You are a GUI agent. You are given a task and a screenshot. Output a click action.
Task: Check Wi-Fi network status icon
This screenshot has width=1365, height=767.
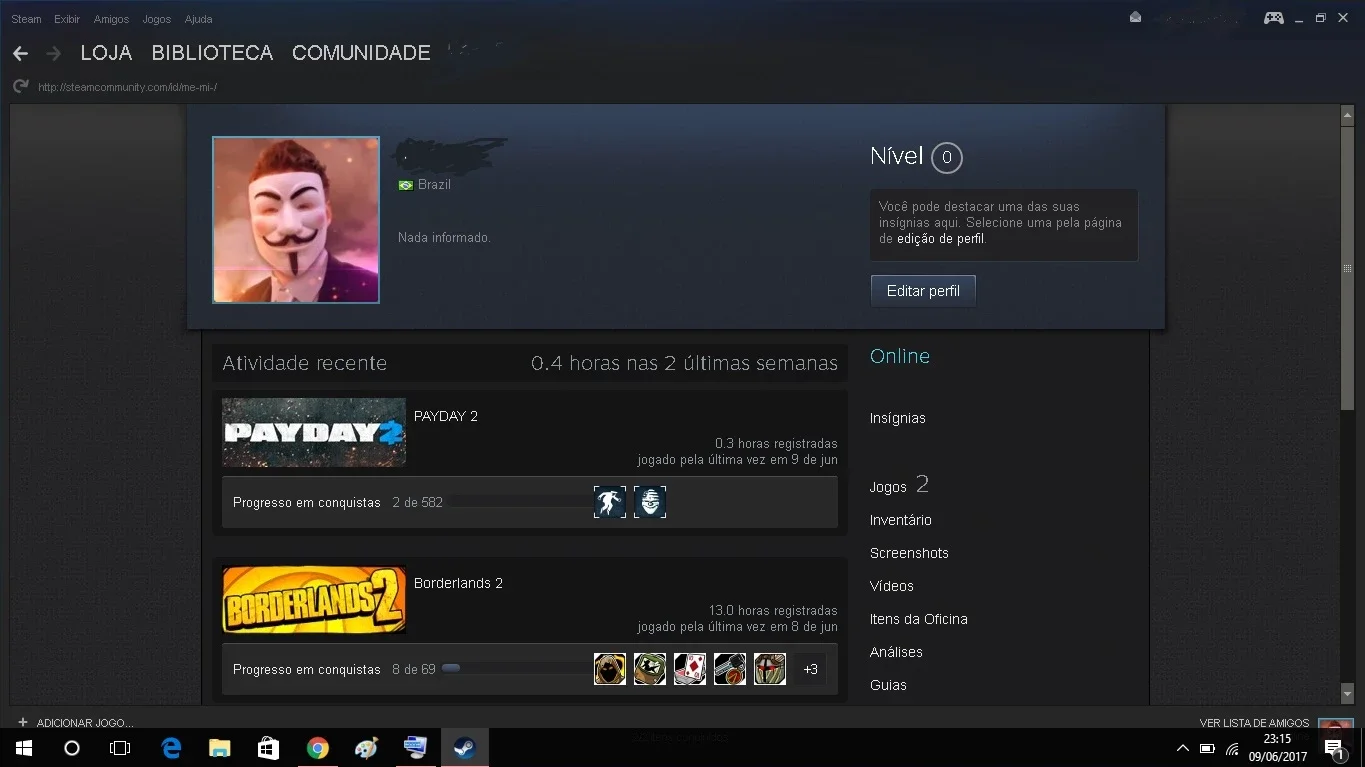(1232, 748)
